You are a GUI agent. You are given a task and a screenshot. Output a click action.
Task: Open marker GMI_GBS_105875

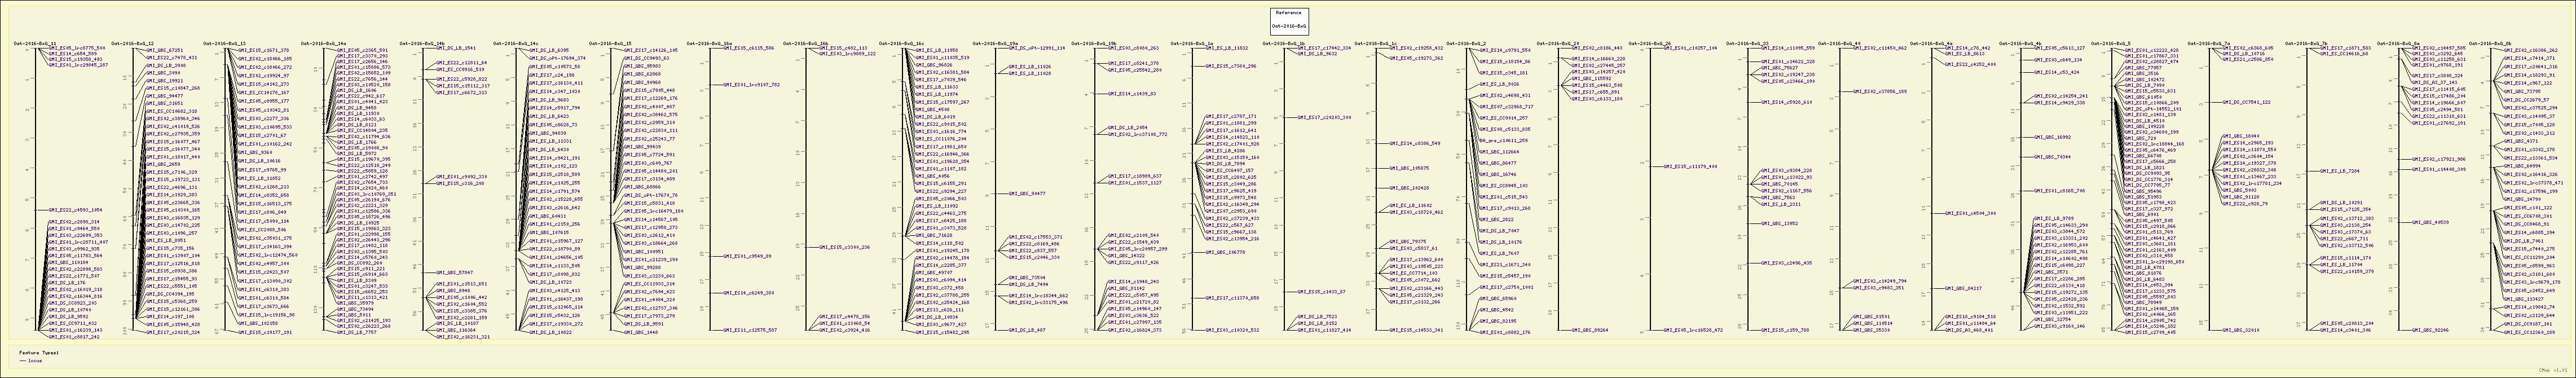(1410, 168)
